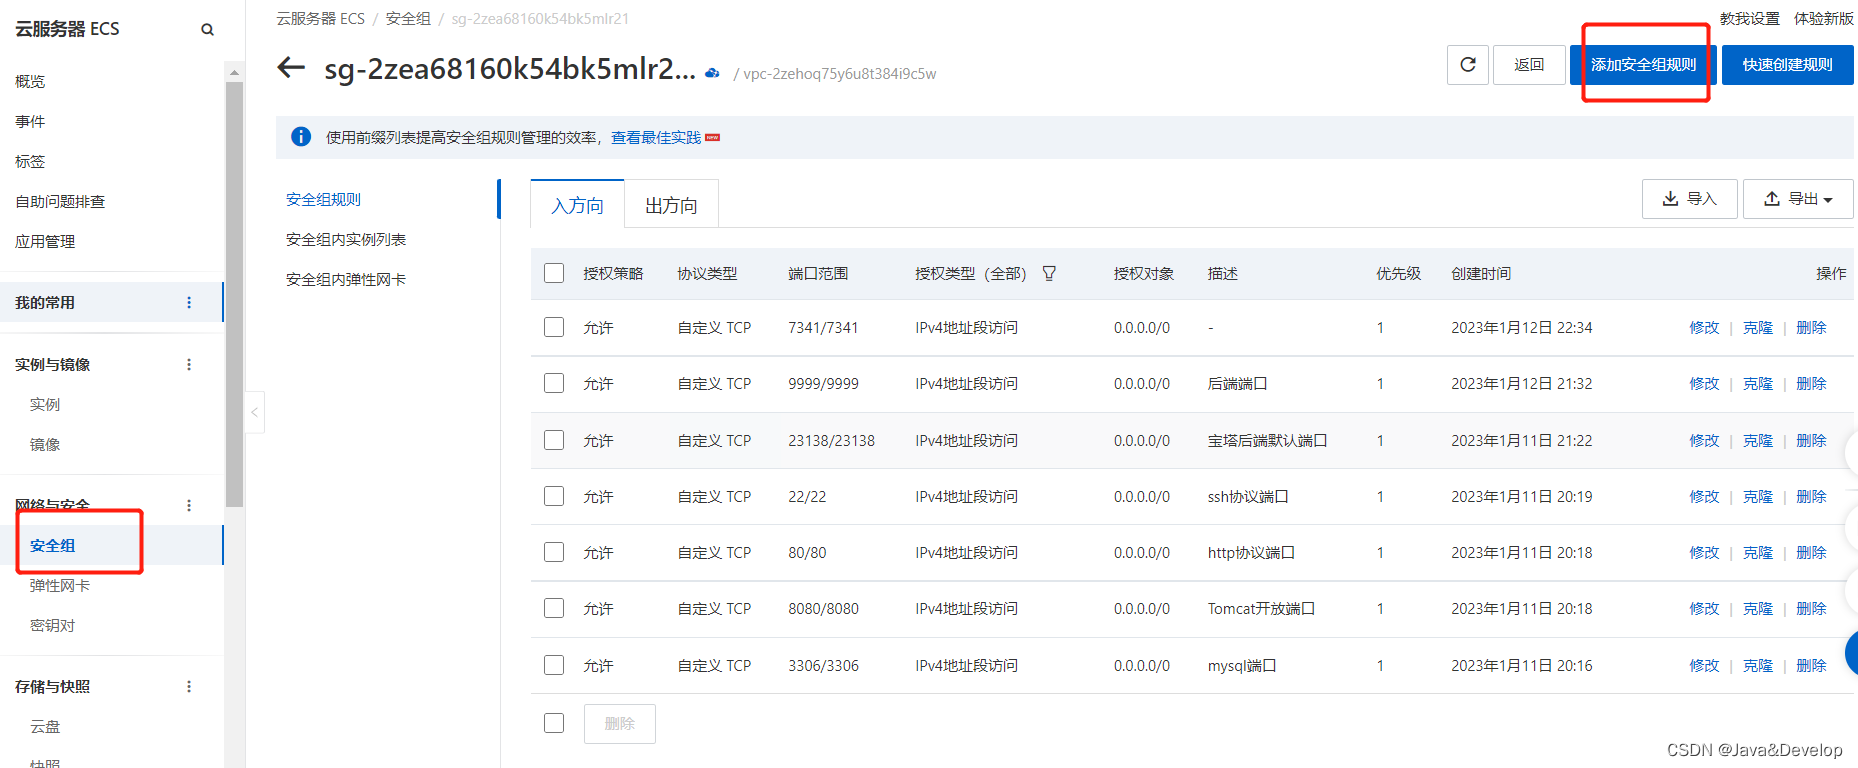Click 删除 for the 23138/23138 rule
This screenshot has height=768, width=1858.
(x=1811, y=440)
